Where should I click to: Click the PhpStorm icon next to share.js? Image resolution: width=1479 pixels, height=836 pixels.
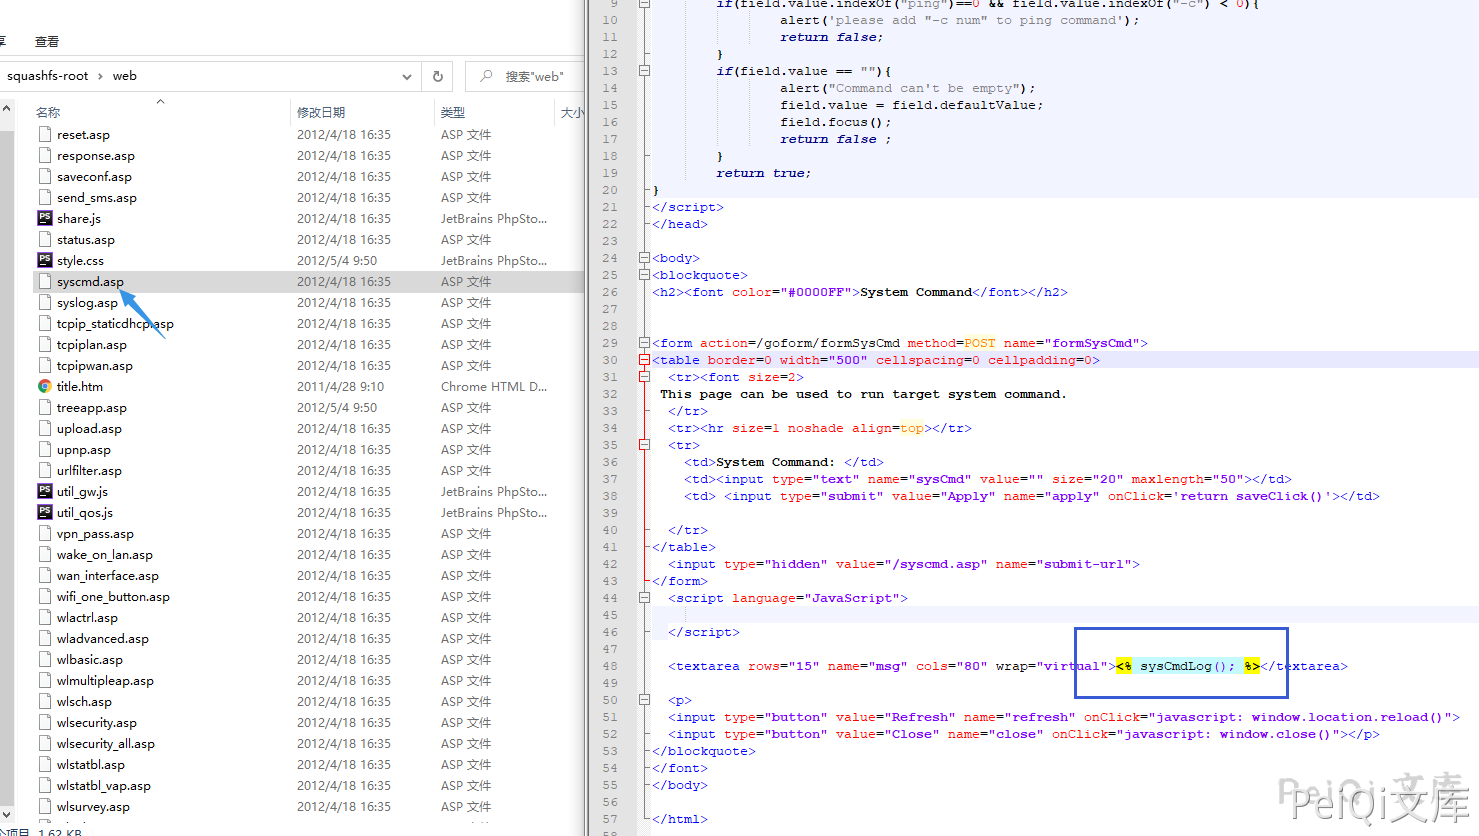pos(45,218)
